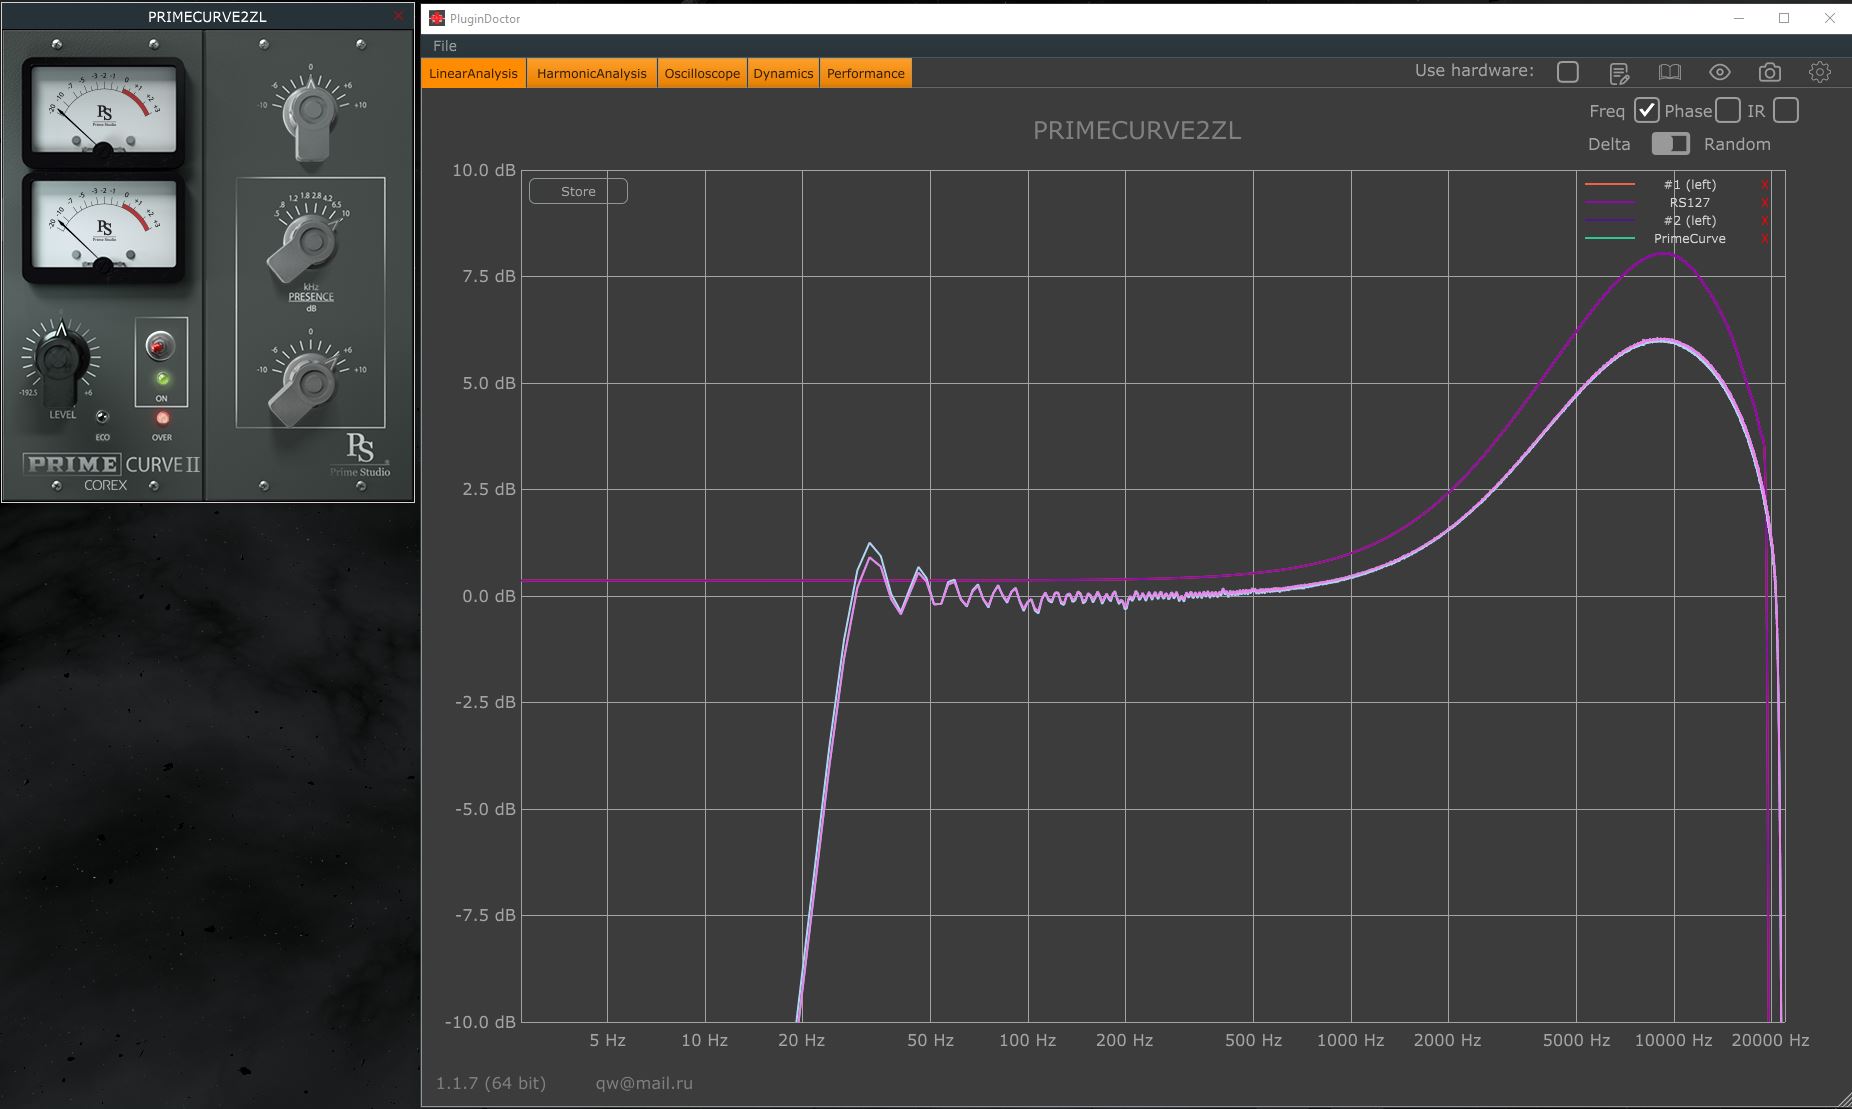Click the PrimeCurve legend label
Screen dimensions: 1852x1109
(x=1689, y=239)
